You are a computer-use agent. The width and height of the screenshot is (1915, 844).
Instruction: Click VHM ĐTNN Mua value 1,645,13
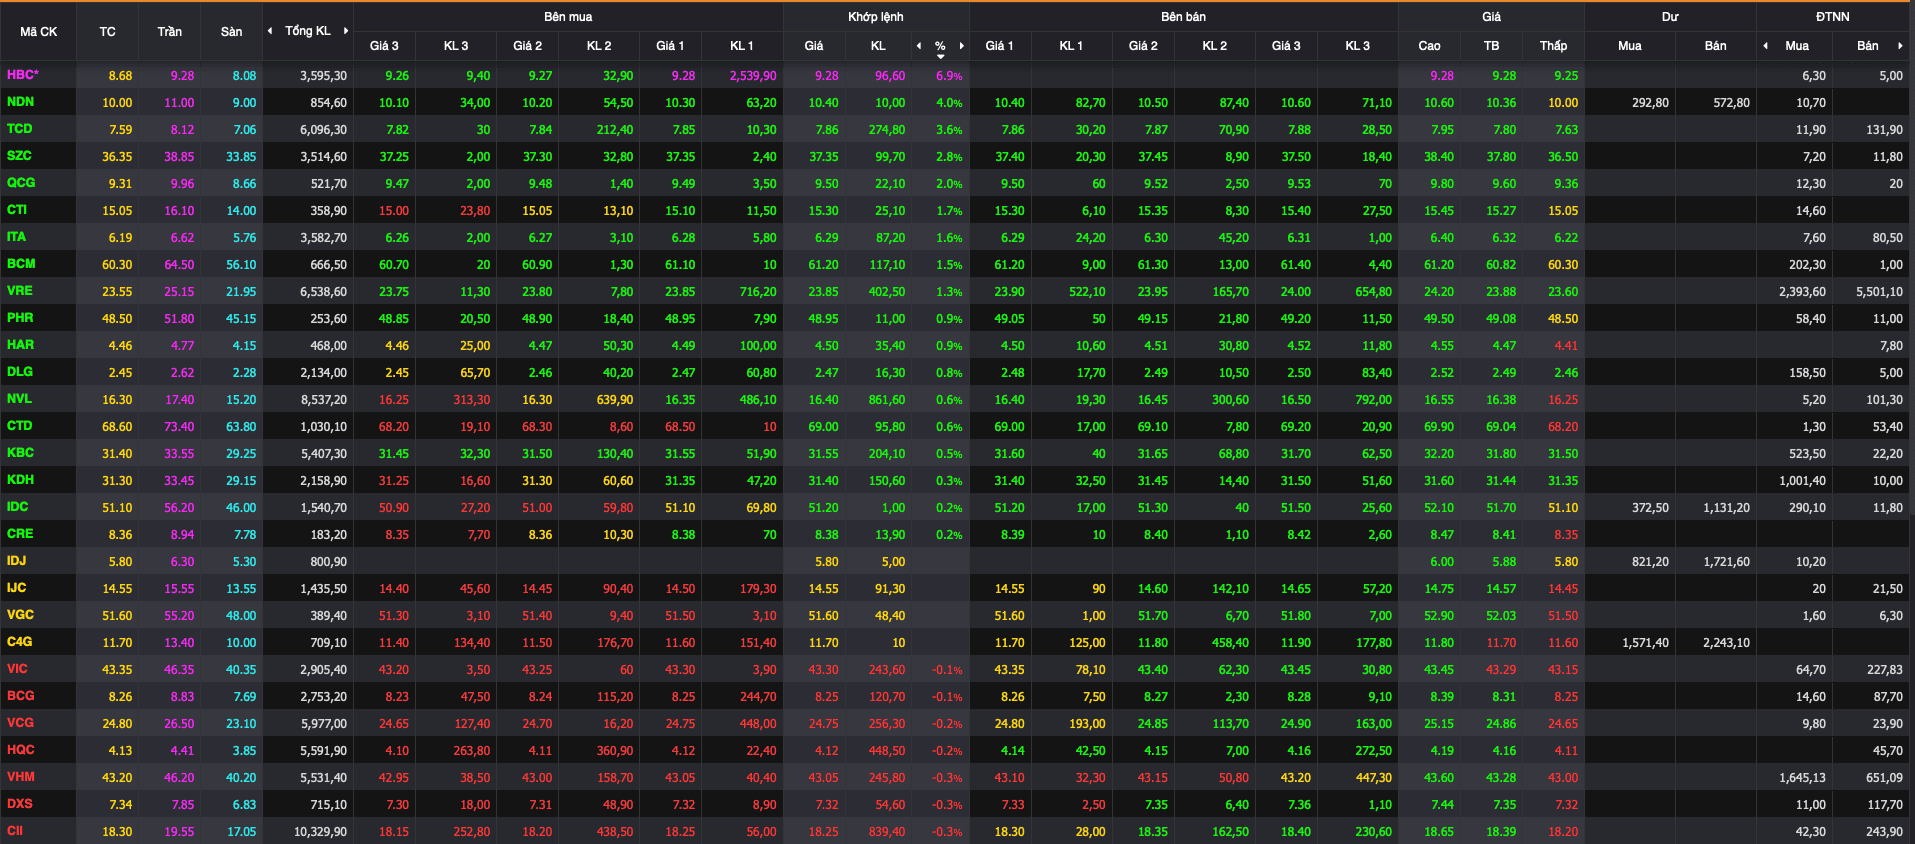point(1802,778)
